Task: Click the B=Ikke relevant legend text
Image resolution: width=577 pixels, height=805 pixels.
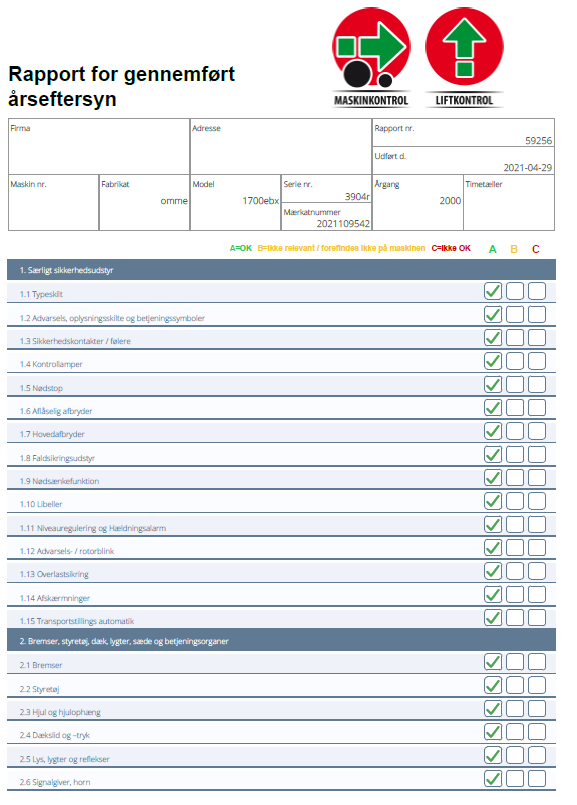Action: tap(341, 248)
